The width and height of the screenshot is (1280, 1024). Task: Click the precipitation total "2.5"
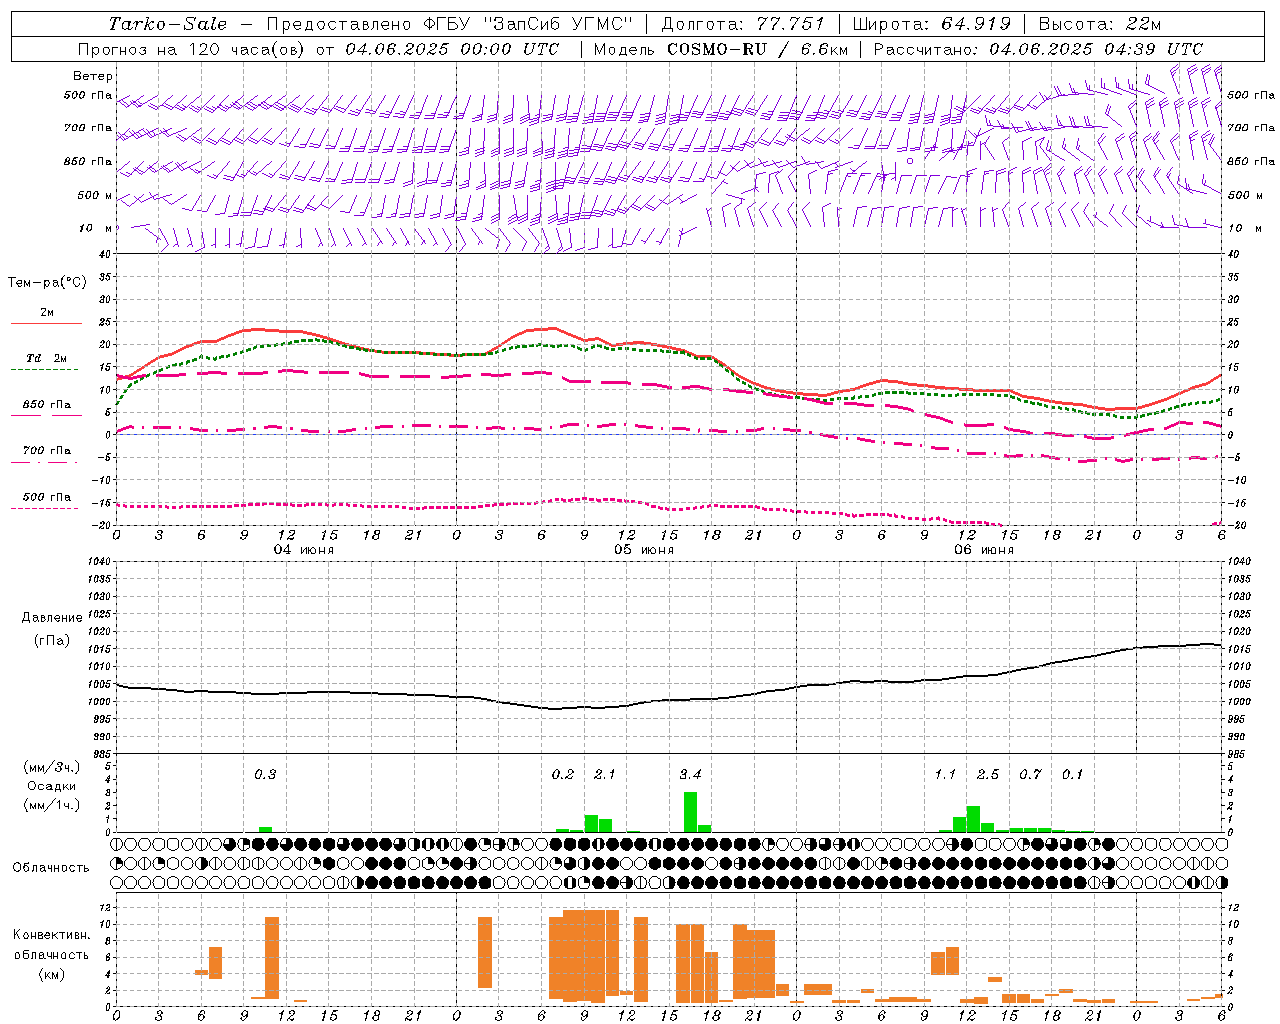click(988, 775)
